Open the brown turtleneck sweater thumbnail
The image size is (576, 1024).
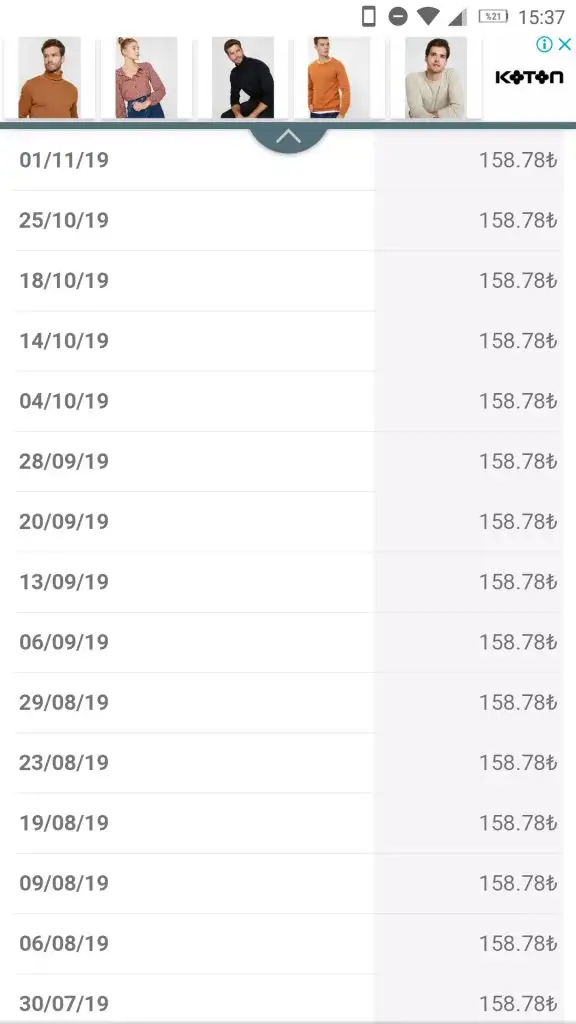(x=49, y=77)
